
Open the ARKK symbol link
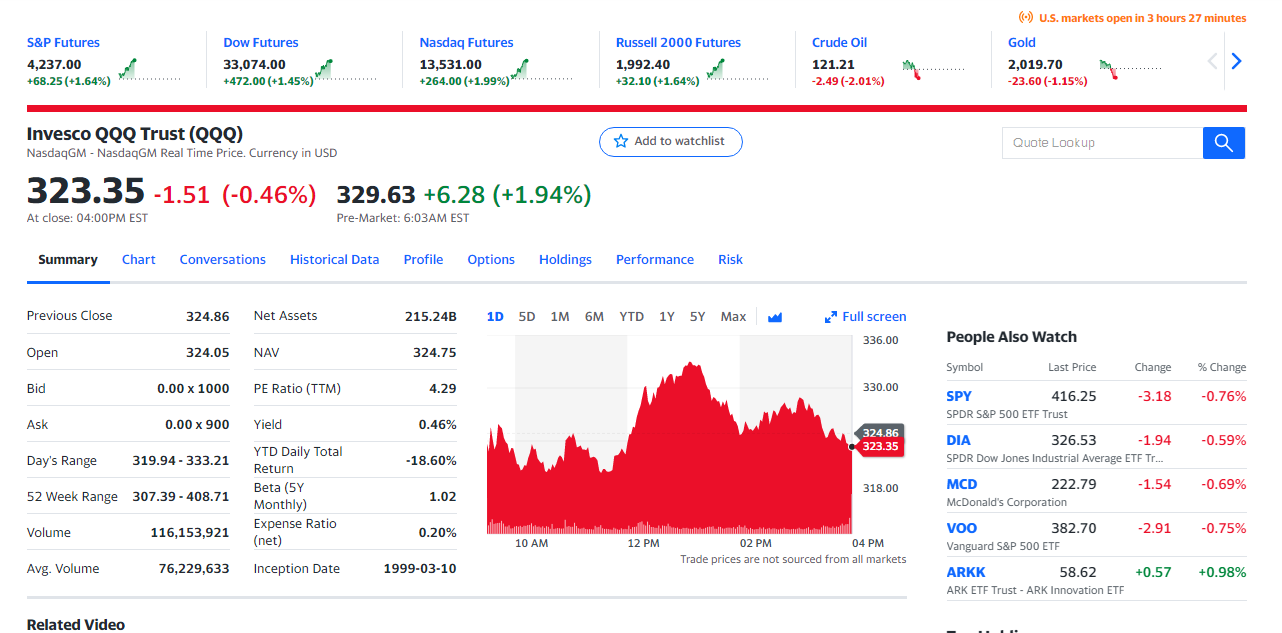pyautogui.click(x=966, y=573)
